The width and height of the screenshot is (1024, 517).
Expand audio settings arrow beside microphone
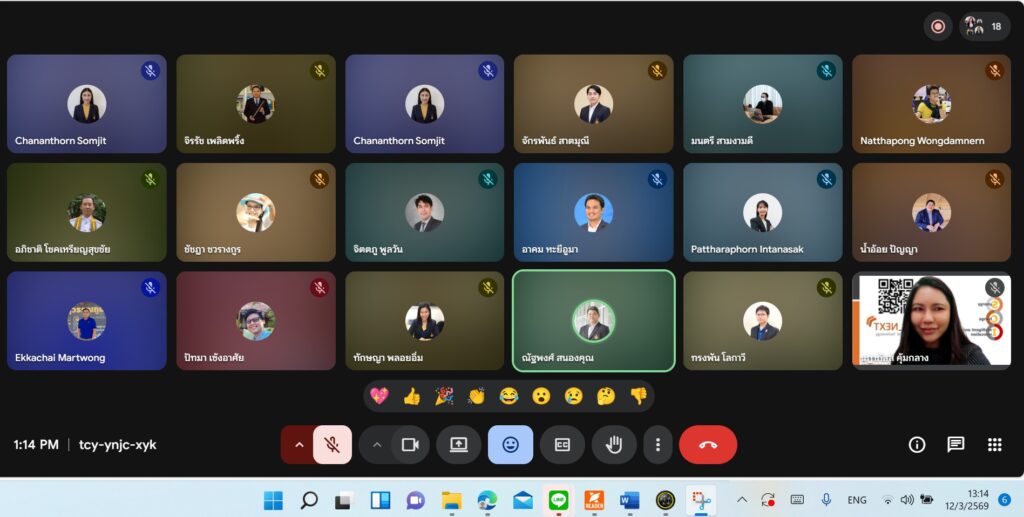pos(298,445)
